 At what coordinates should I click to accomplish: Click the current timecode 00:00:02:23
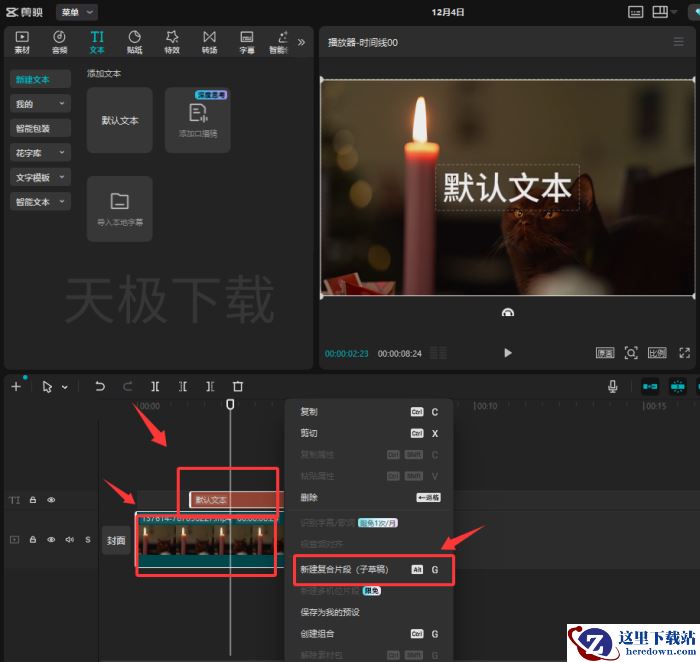(346, 354)
